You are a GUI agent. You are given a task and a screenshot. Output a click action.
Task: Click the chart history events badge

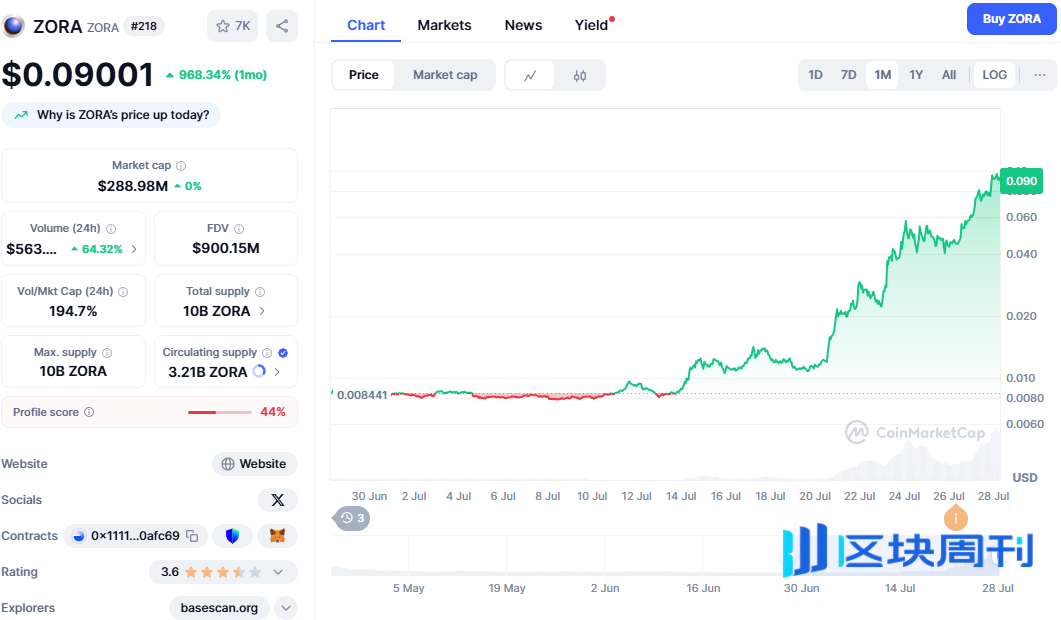coord(352,518)
